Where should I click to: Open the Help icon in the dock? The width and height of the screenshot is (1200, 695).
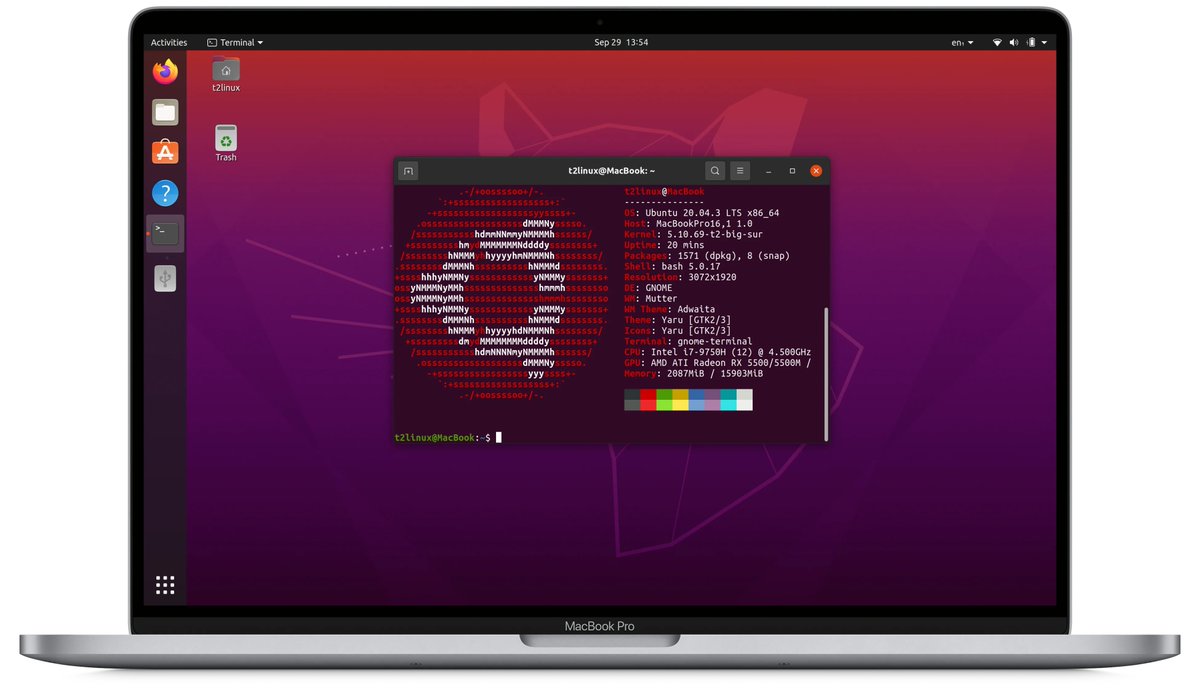(165, 193)
